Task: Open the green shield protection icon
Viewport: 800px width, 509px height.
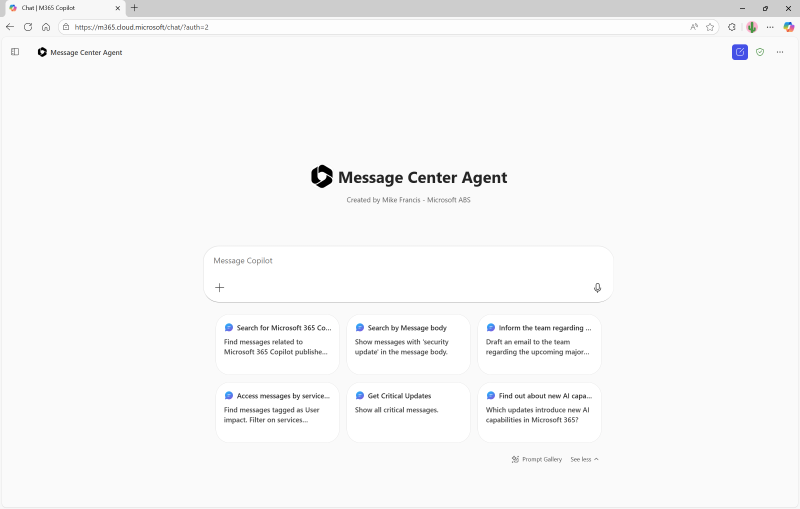Action: (760, 52)
